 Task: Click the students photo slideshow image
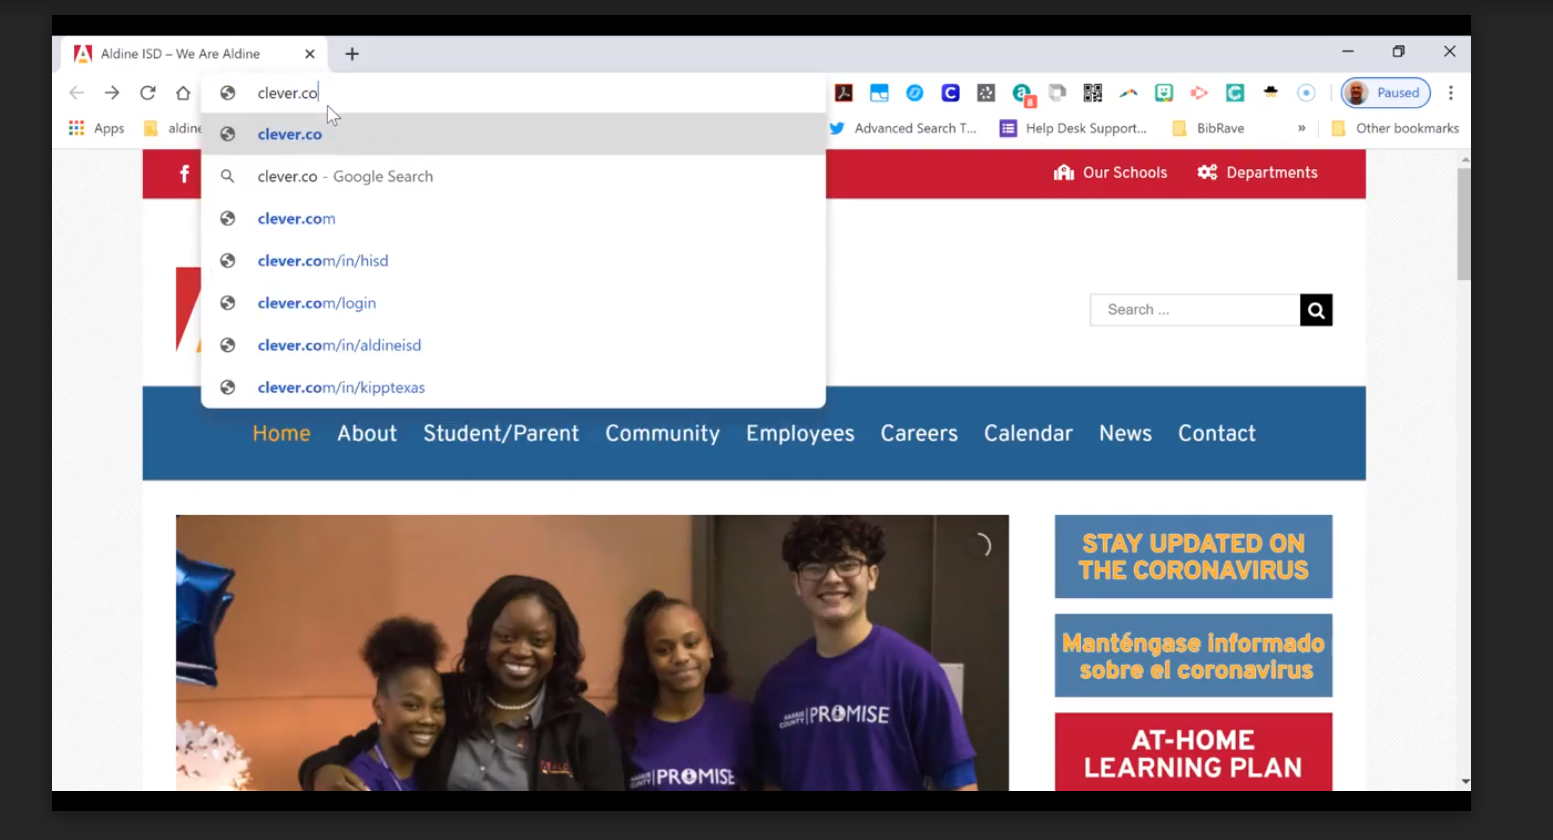(x=592, y=653)
